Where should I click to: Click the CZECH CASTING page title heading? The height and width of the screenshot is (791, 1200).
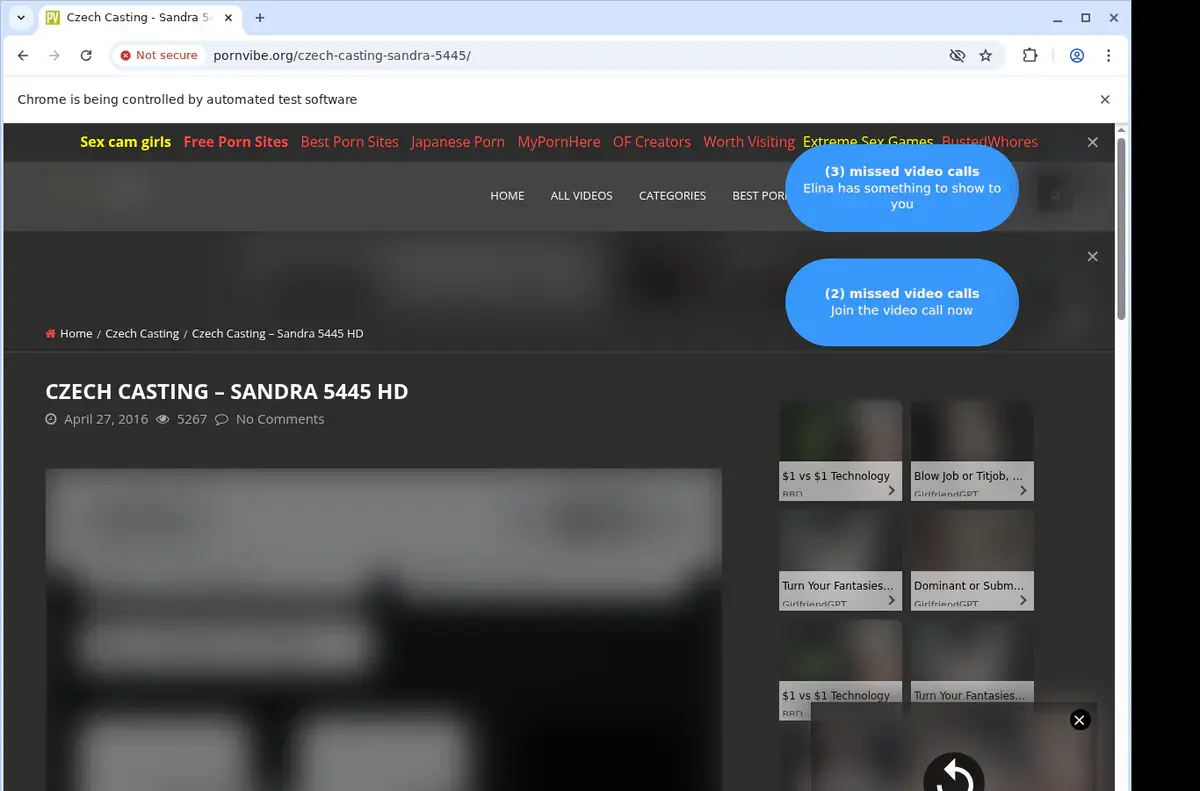(x=227, y=392)
